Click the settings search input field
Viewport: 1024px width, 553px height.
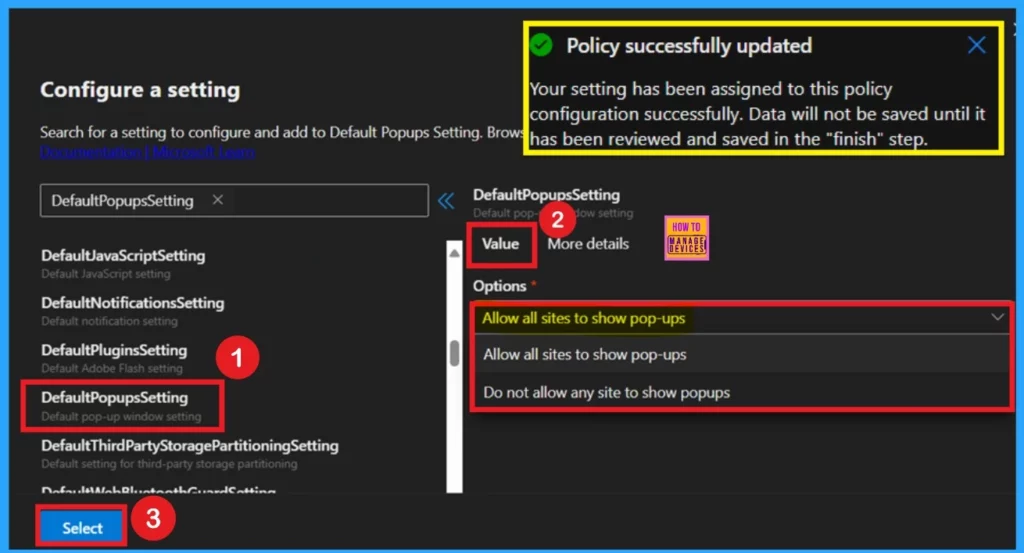[x=234, y=200]
